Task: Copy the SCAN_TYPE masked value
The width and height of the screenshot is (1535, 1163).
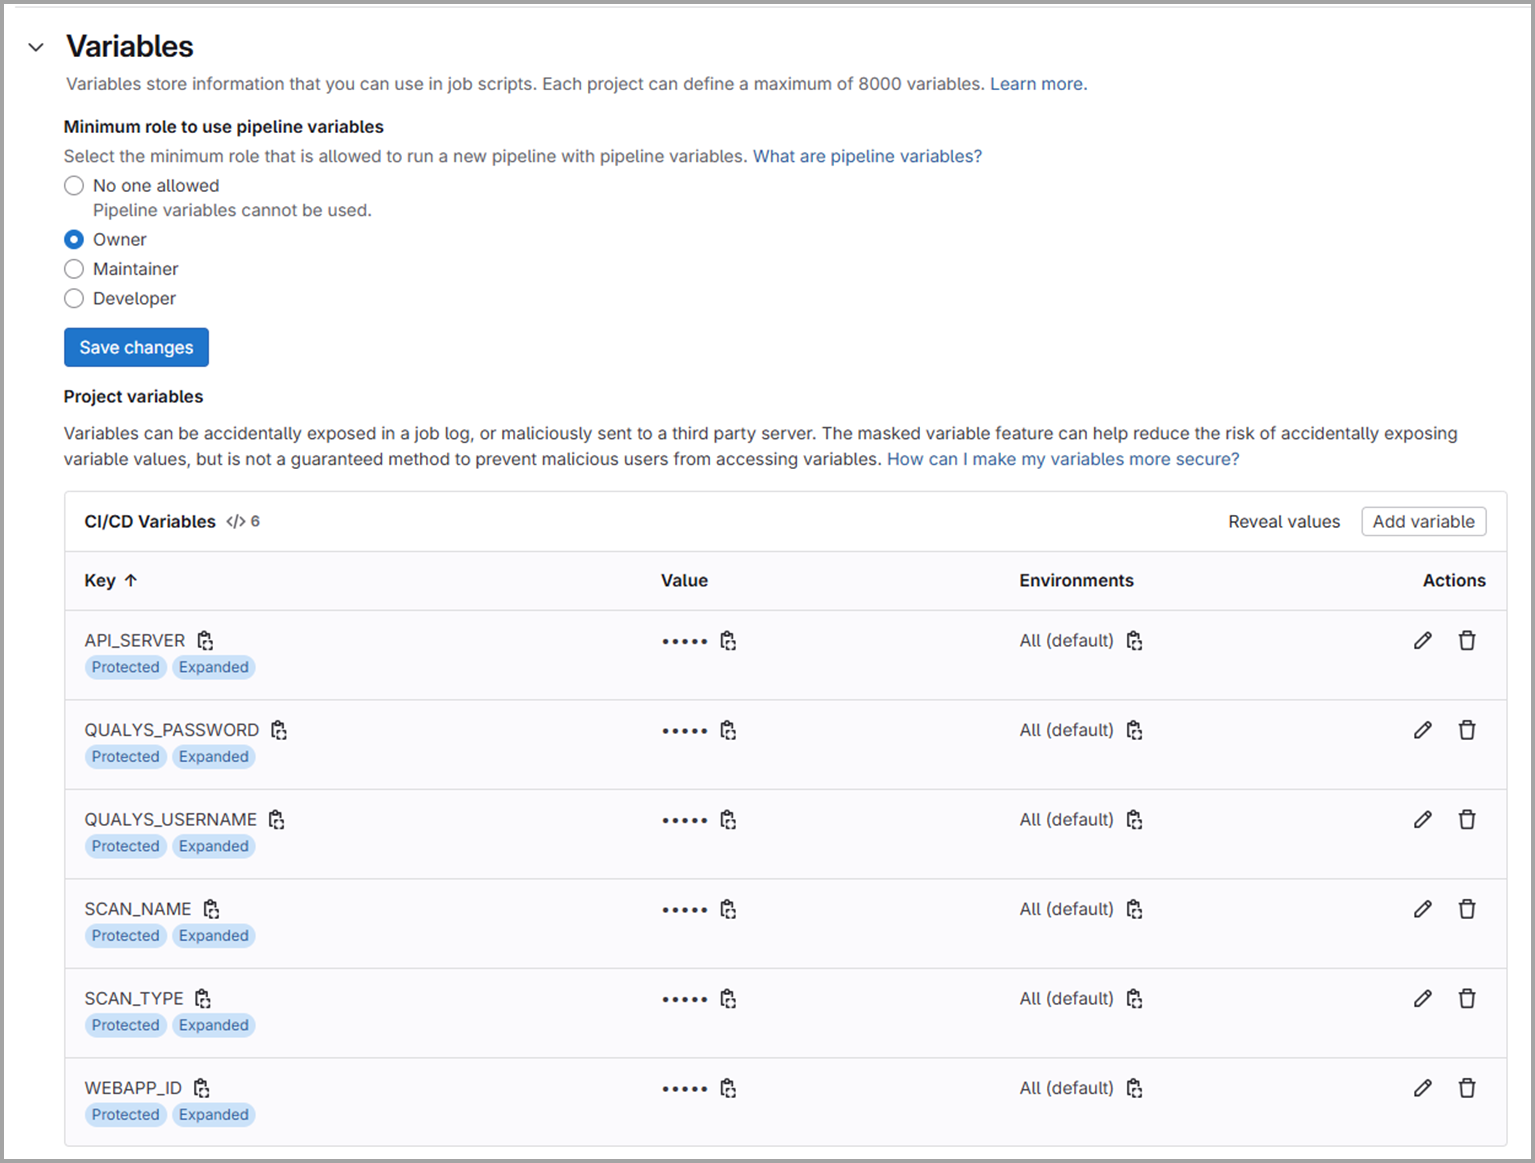Action: click(x=728, y=999)
